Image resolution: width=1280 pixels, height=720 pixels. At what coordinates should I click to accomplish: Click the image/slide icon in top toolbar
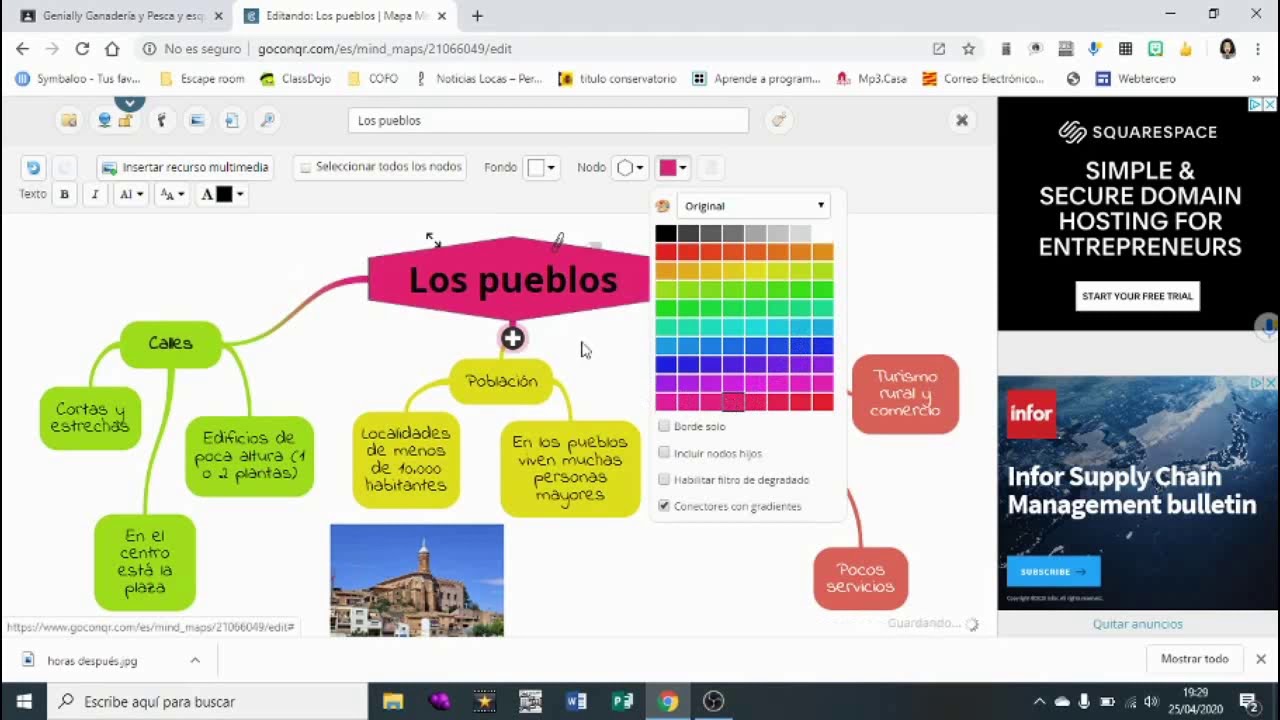click(197, 120)
